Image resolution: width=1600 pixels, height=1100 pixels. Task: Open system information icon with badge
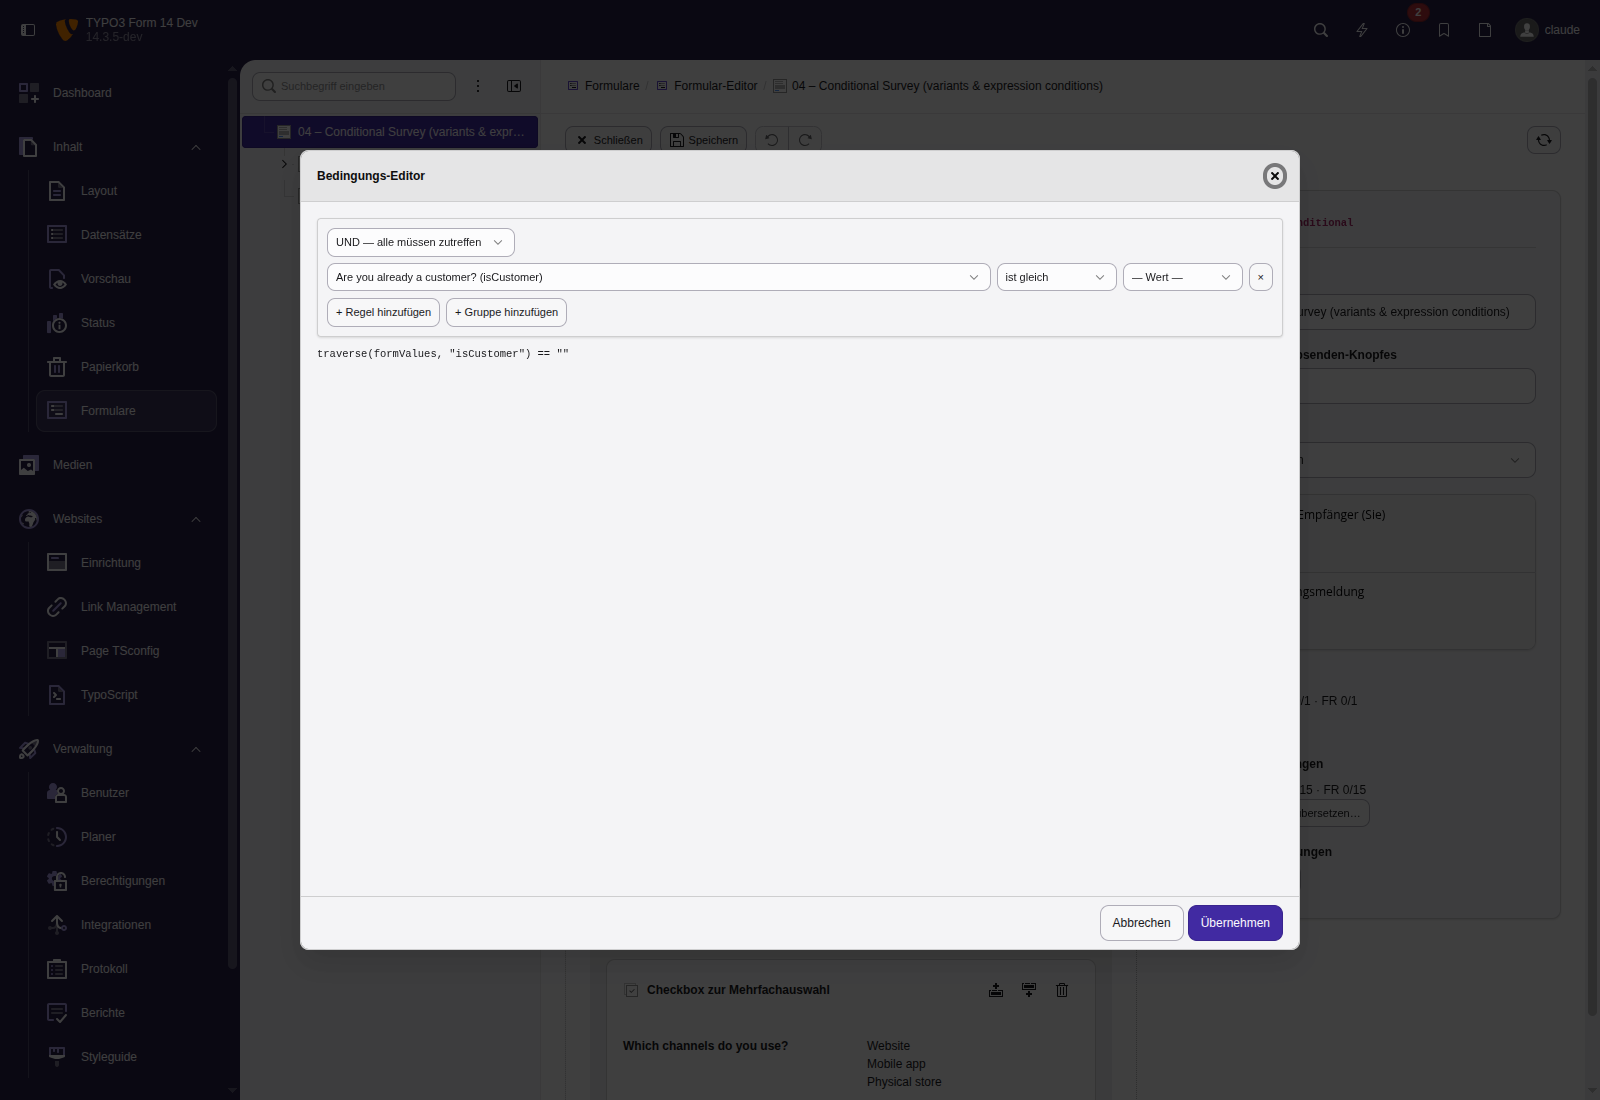(x=1403, y=30)
